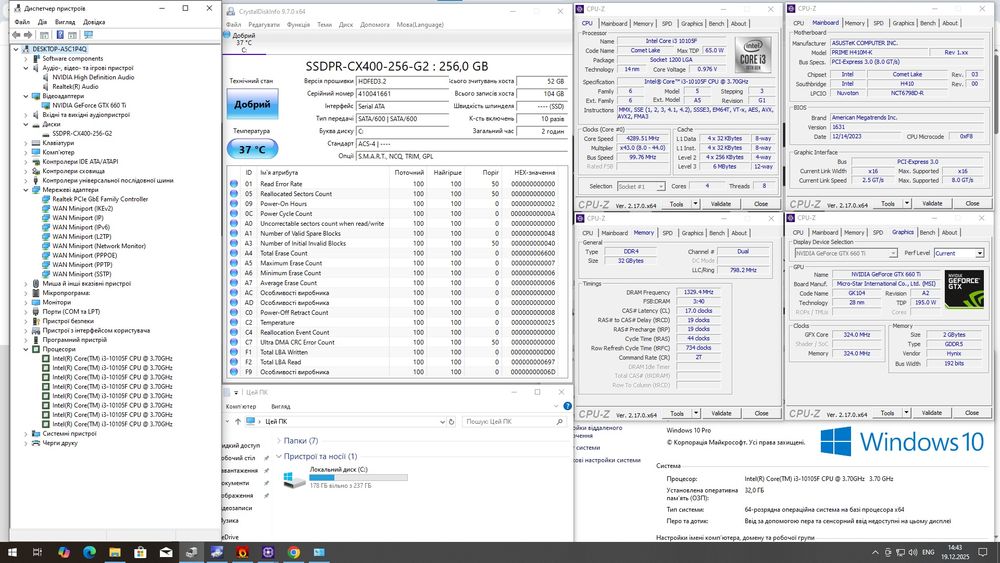This screenshot has height=563, width=1000.
Task: Collapse the Диски node
Action: click(x=26, y=124)
